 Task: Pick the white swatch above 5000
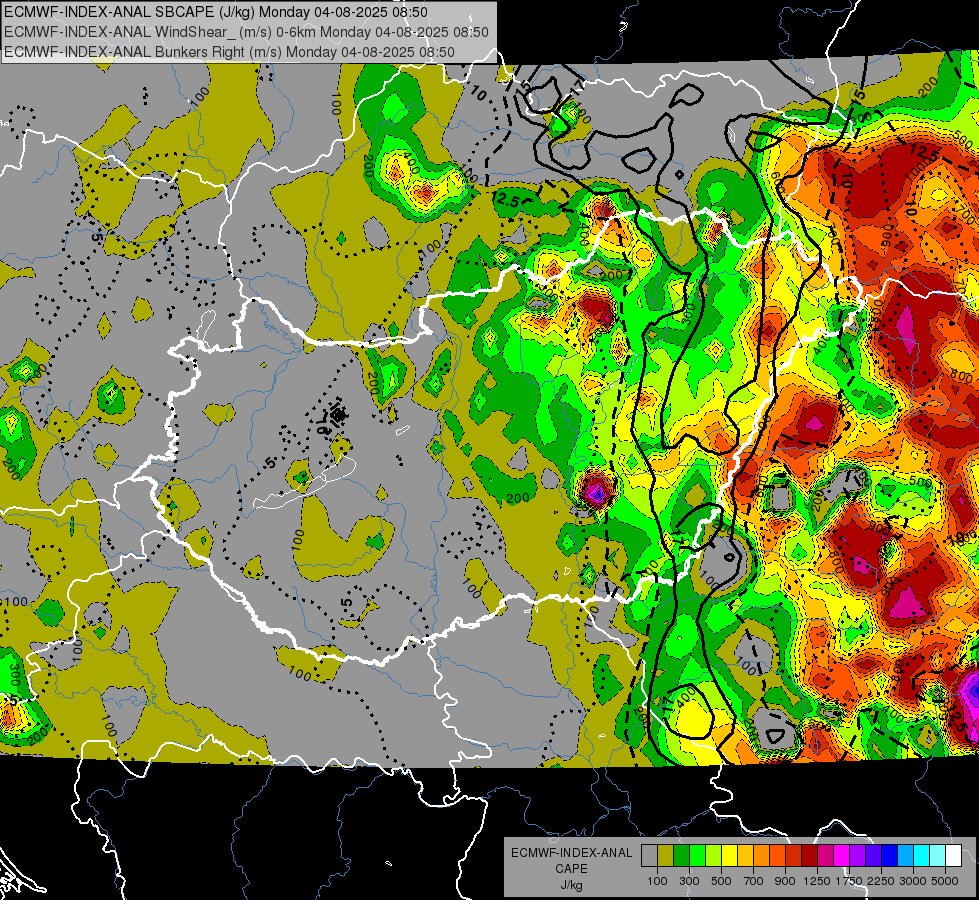[x=954, y=856]
